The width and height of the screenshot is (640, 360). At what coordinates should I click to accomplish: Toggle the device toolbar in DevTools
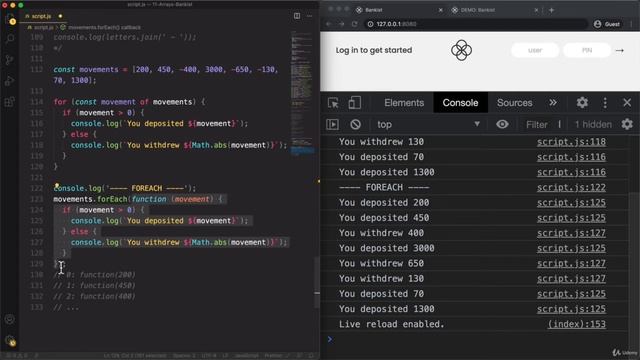354,103
